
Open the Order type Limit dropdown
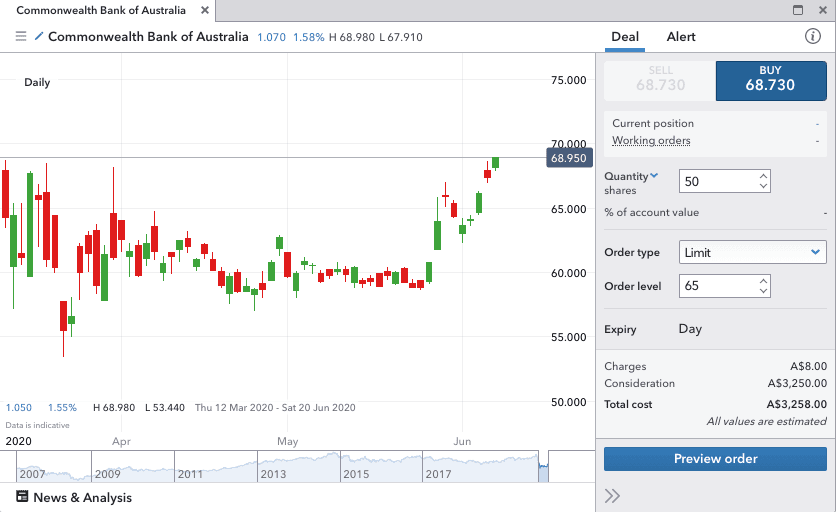pyautogui.click(x=752, y=252)
